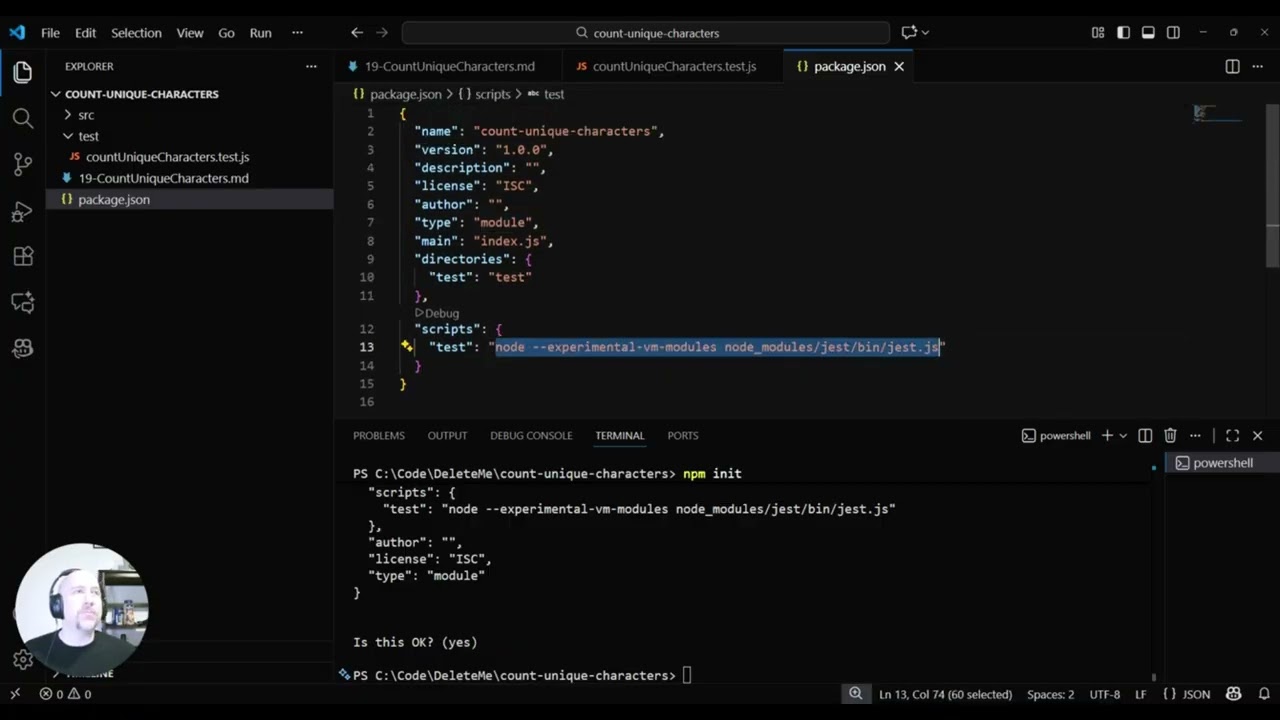Switch to the DEBUG CONSOLE tab

click(531, 436)
